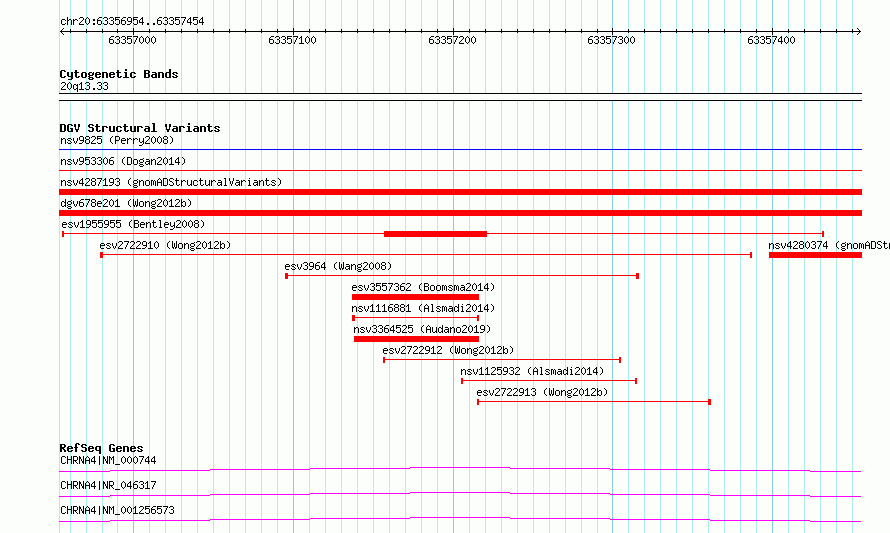Viewport: 890px width, 533px height.
Task: Open gene CHRNA4|NM_000744 label
Action: point(108,460)
